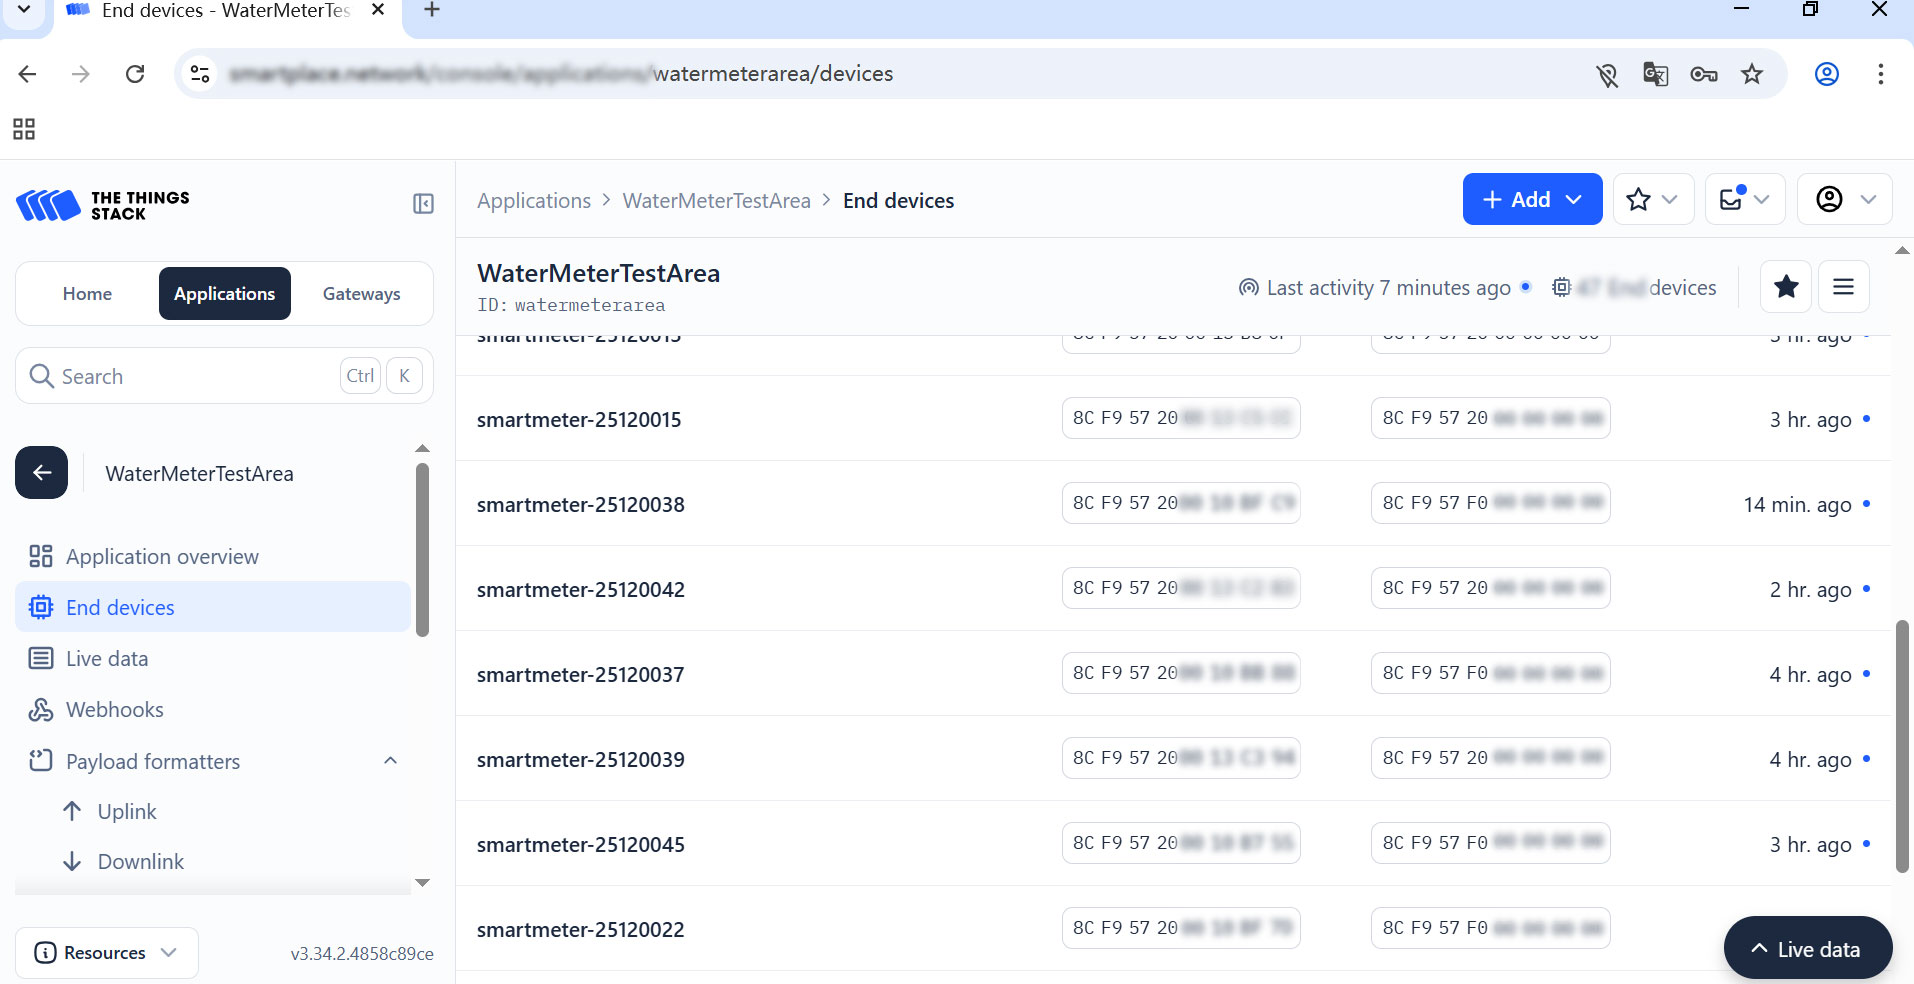Open the notifications inbox icon
Image resolution: width=1914 pixels, height=984 pixels.
tap(1743, 200)
